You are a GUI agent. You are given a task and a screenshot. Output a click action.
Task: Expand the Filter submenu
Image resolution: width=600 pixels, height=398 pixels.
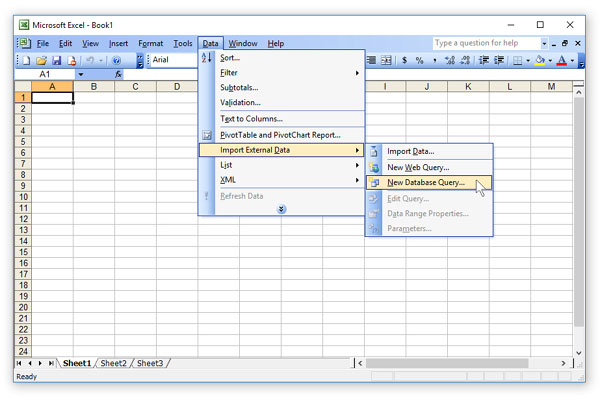(282, 73)
